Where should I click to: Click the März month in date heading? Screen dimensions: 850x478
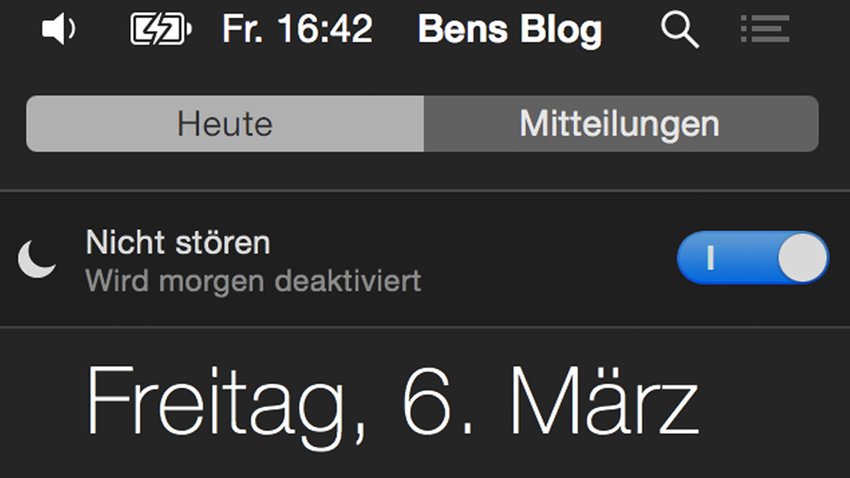605,400
